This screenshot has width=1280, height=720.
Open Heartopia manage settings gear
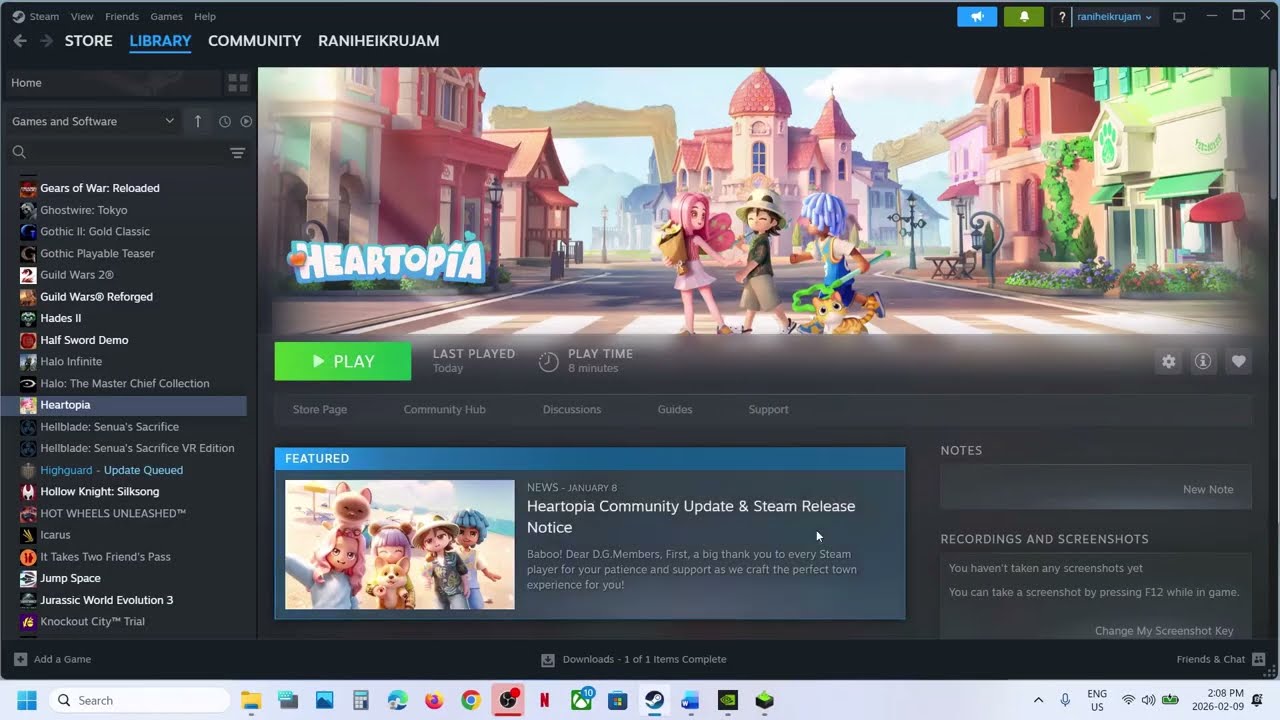pos(1168,362)
